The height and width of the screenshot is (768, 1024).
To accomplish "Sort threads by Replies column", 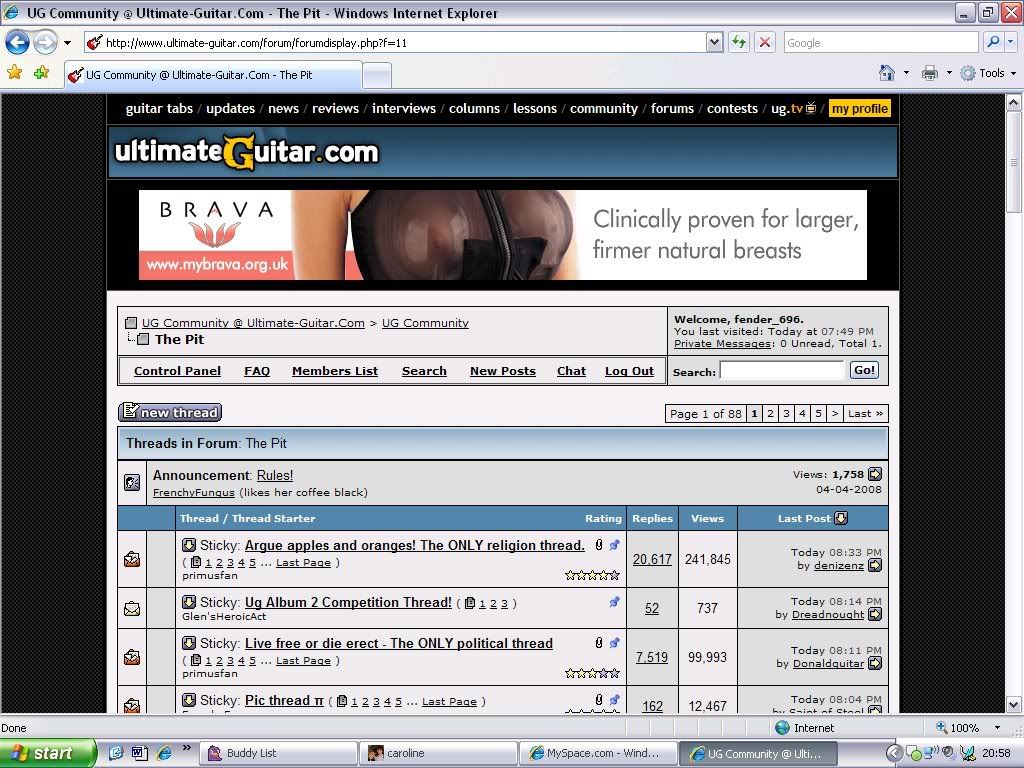I will 652,518.
